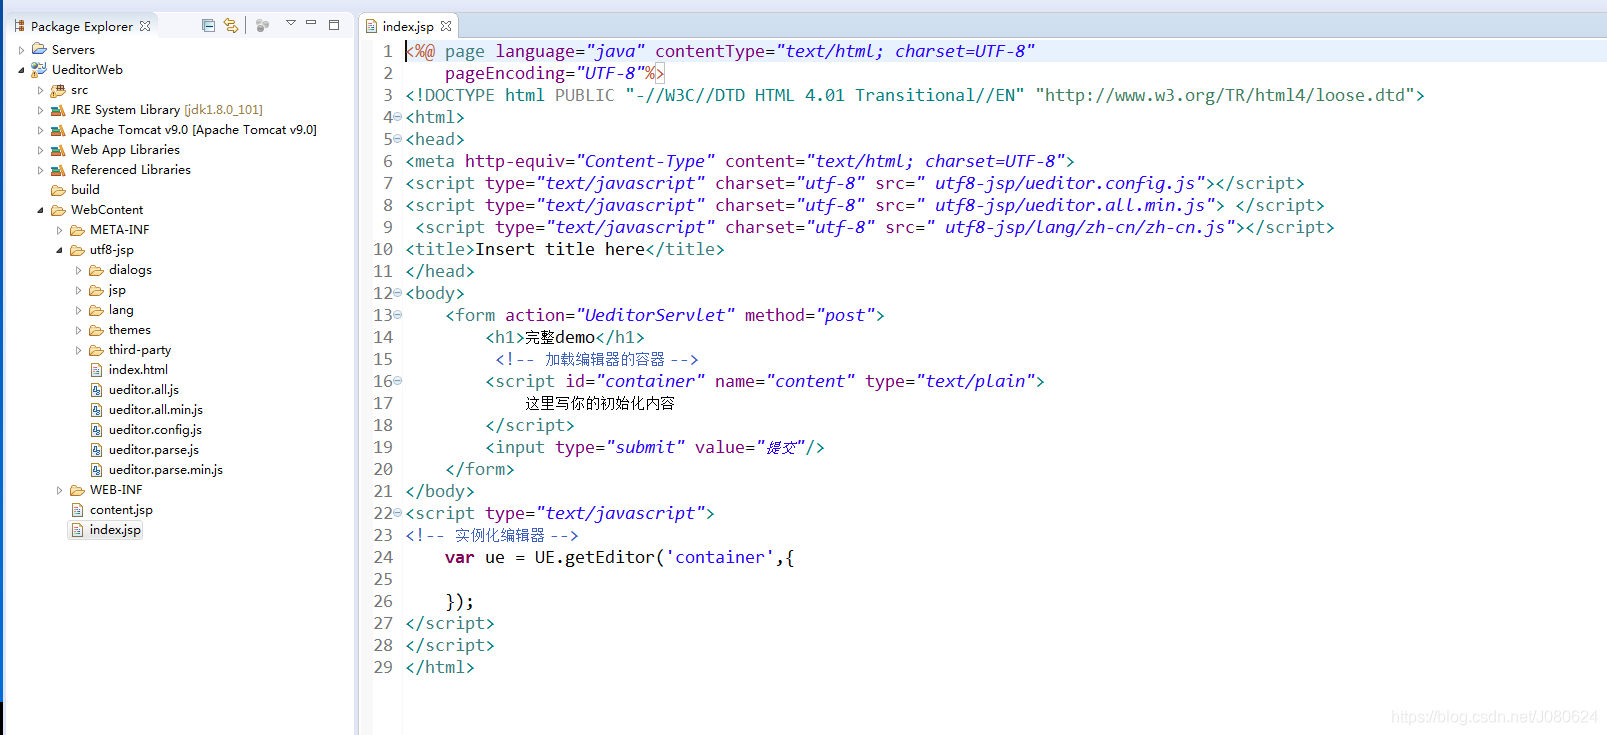
Task: Click the Referenced Libraries icon
Action: pos(58,170)
